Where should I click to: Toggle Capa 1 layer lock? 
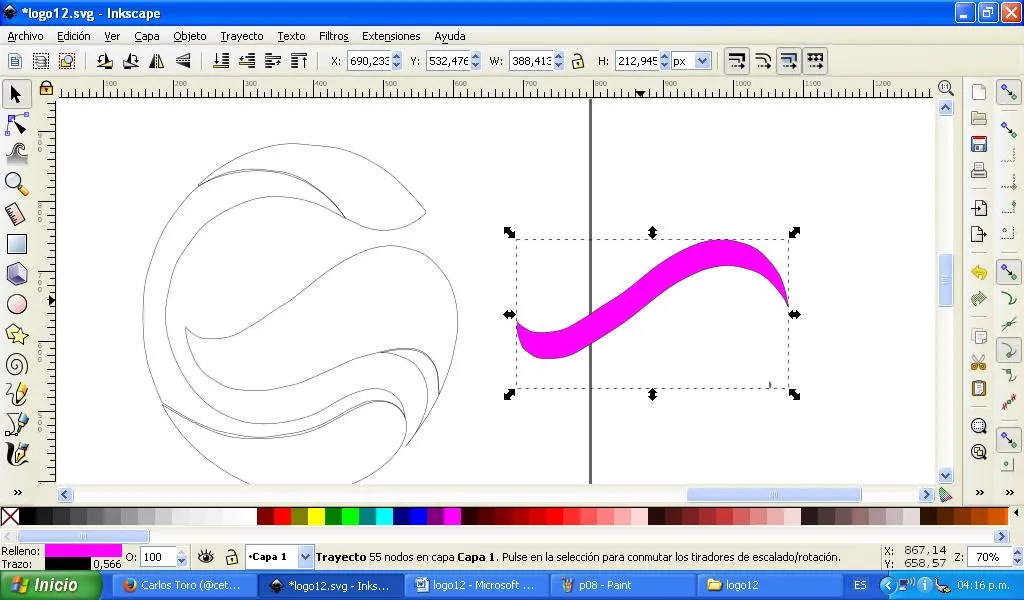(x=231, y=556)
